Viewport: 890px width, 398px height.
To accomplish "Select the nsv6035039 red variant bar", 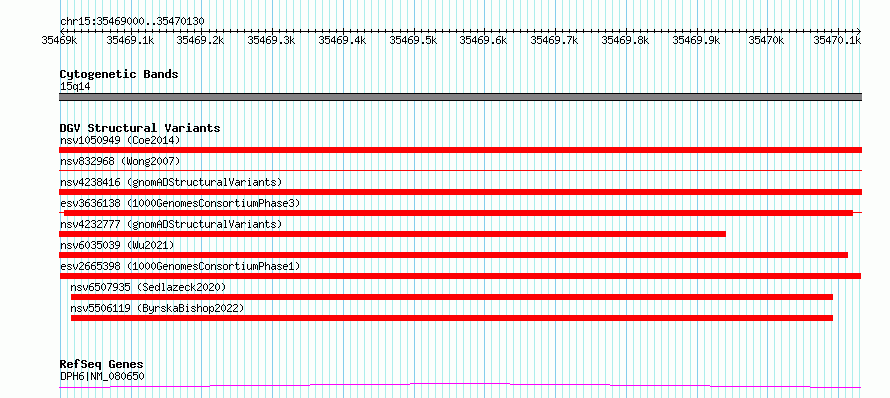I will tap(454, 255).
